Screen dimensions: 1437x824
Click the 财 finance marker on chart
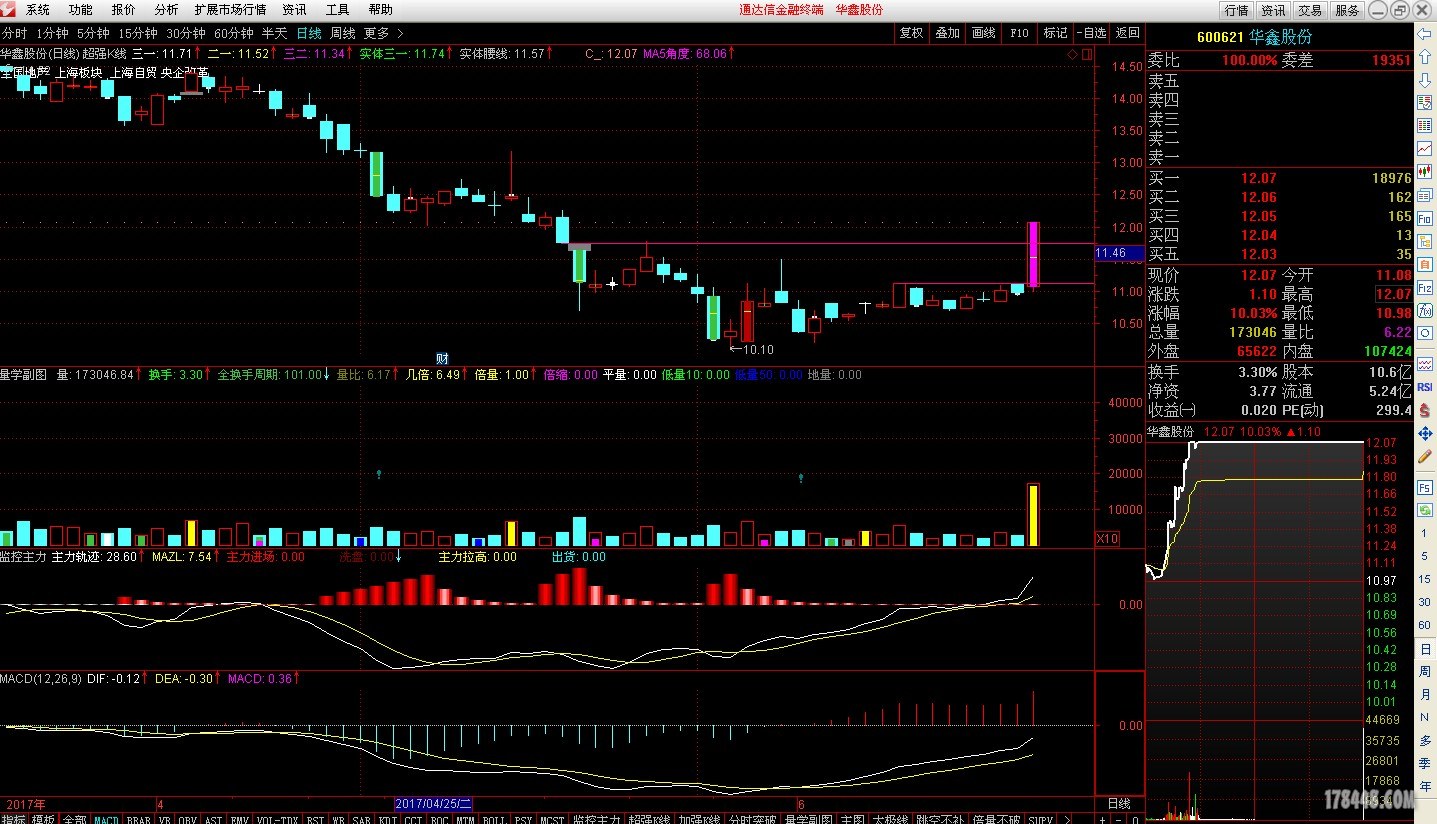tap(442, 358)
